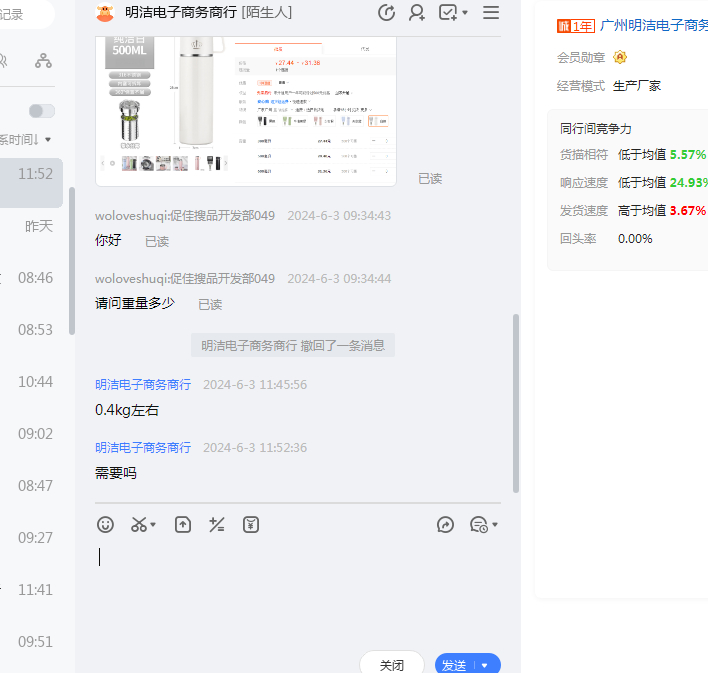Expand the send button dropdown arrow
This screenshot has height=673, width=708.
point(485,665)
